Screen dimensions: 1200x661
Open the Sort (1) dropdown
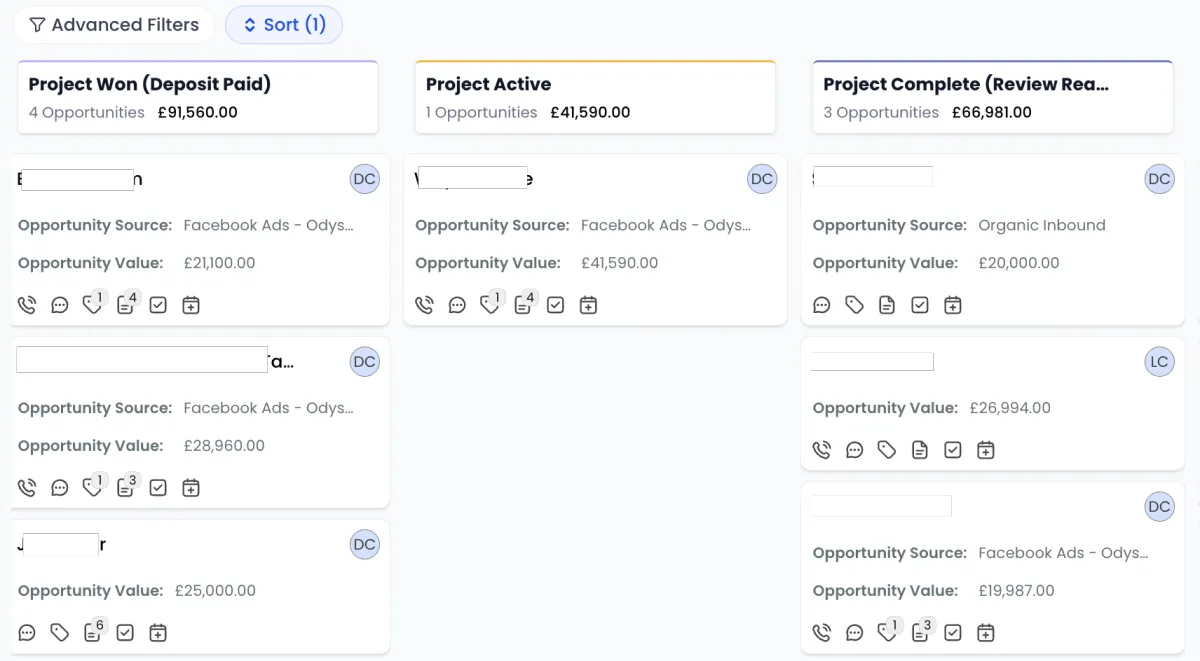tap(284, 25)
